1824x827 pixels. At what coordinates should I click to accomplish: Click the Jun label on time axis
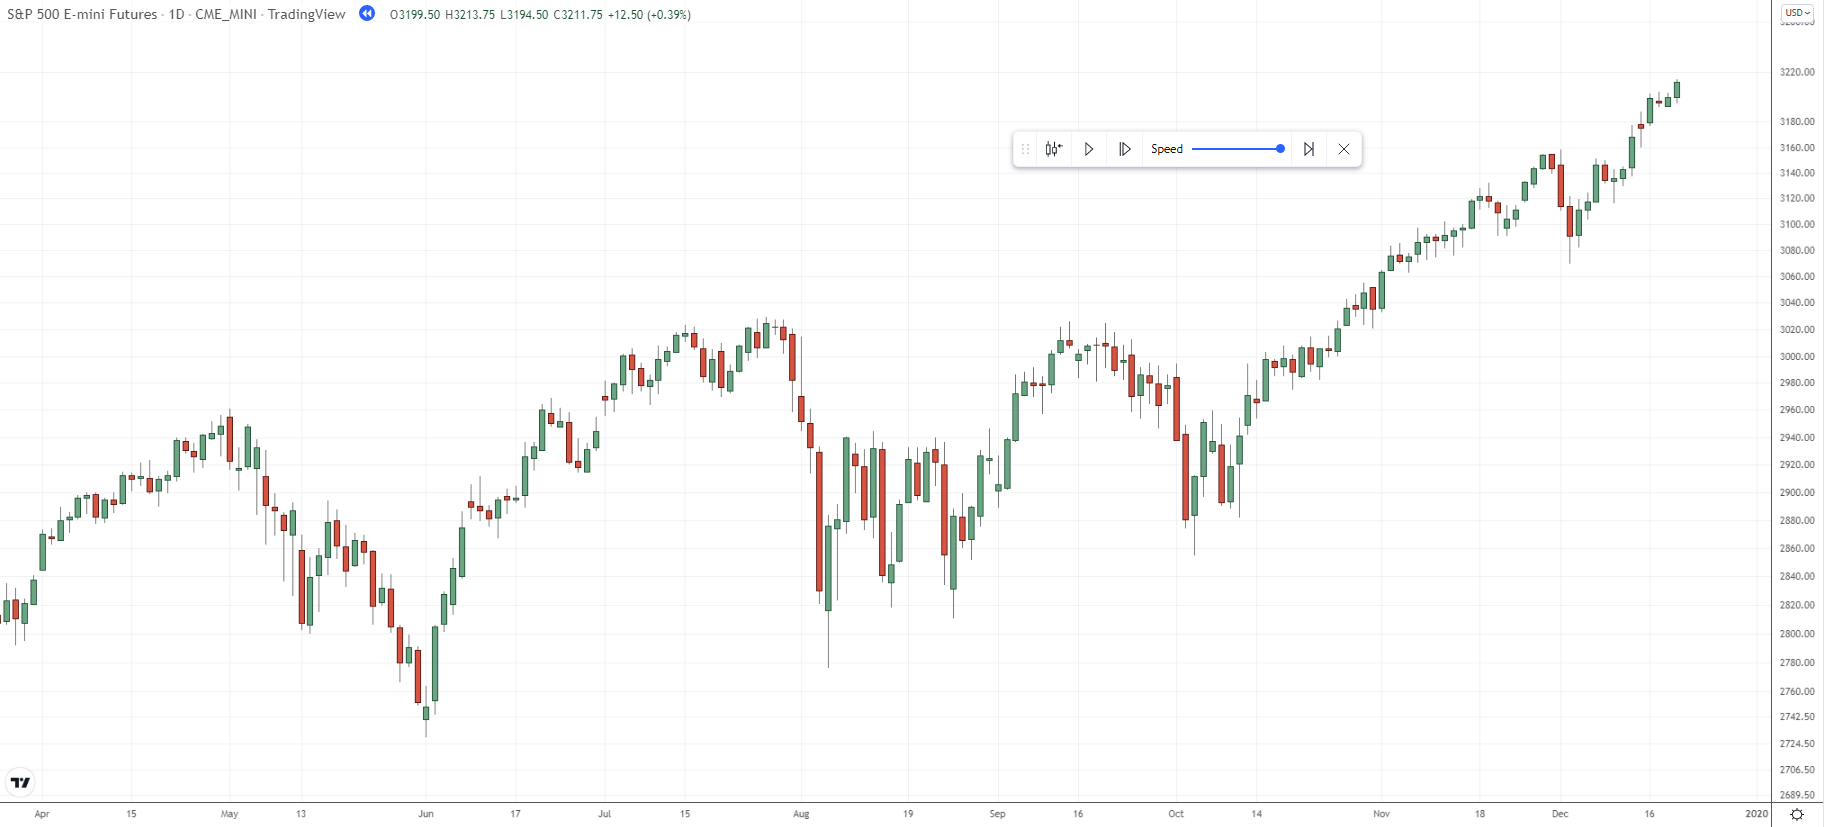click(426, 814)
